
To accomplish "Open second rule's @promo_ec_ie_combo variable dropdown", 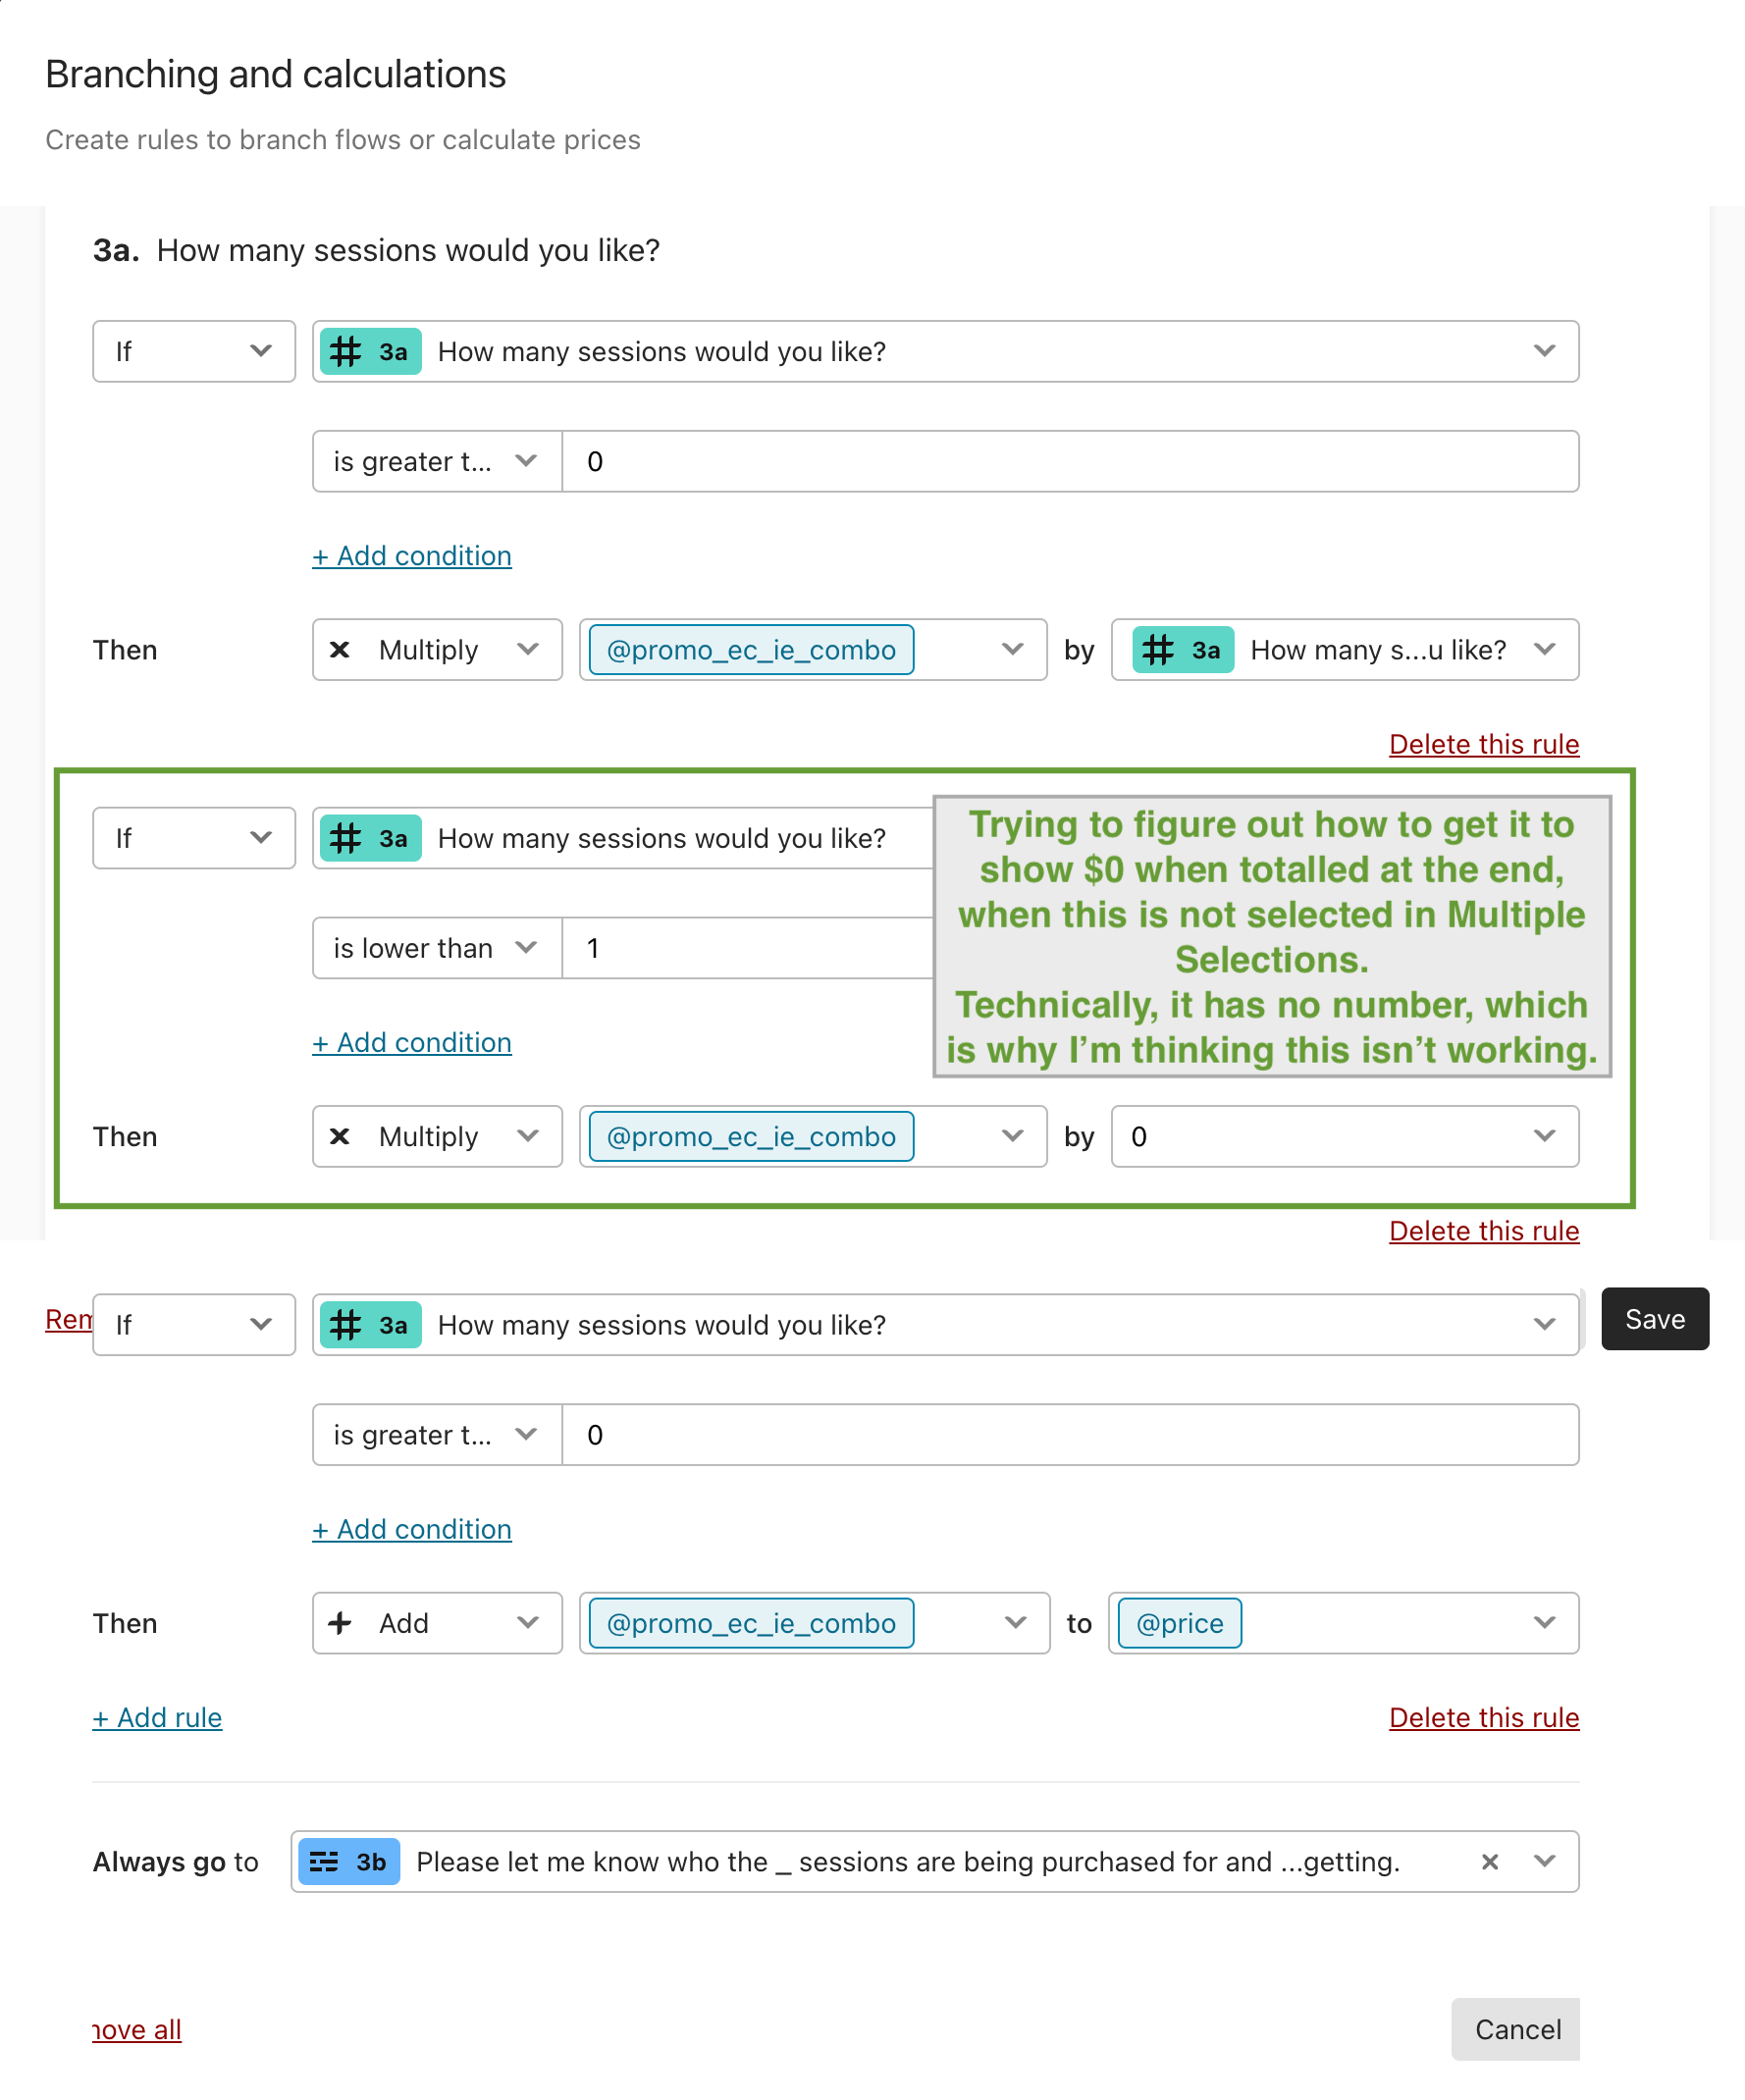I will (x=813, y=1136).
